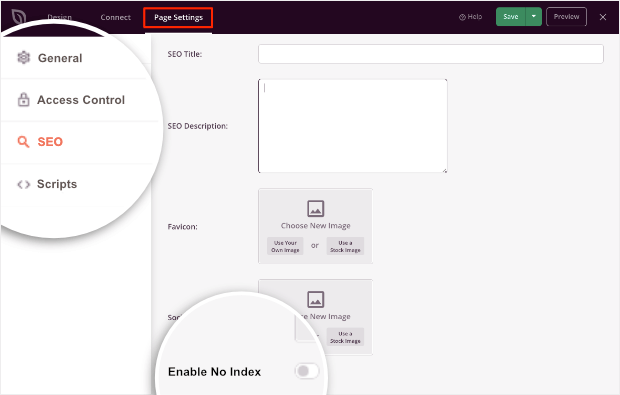Click Use Your Own Image for Favicon

click(285, 246)
